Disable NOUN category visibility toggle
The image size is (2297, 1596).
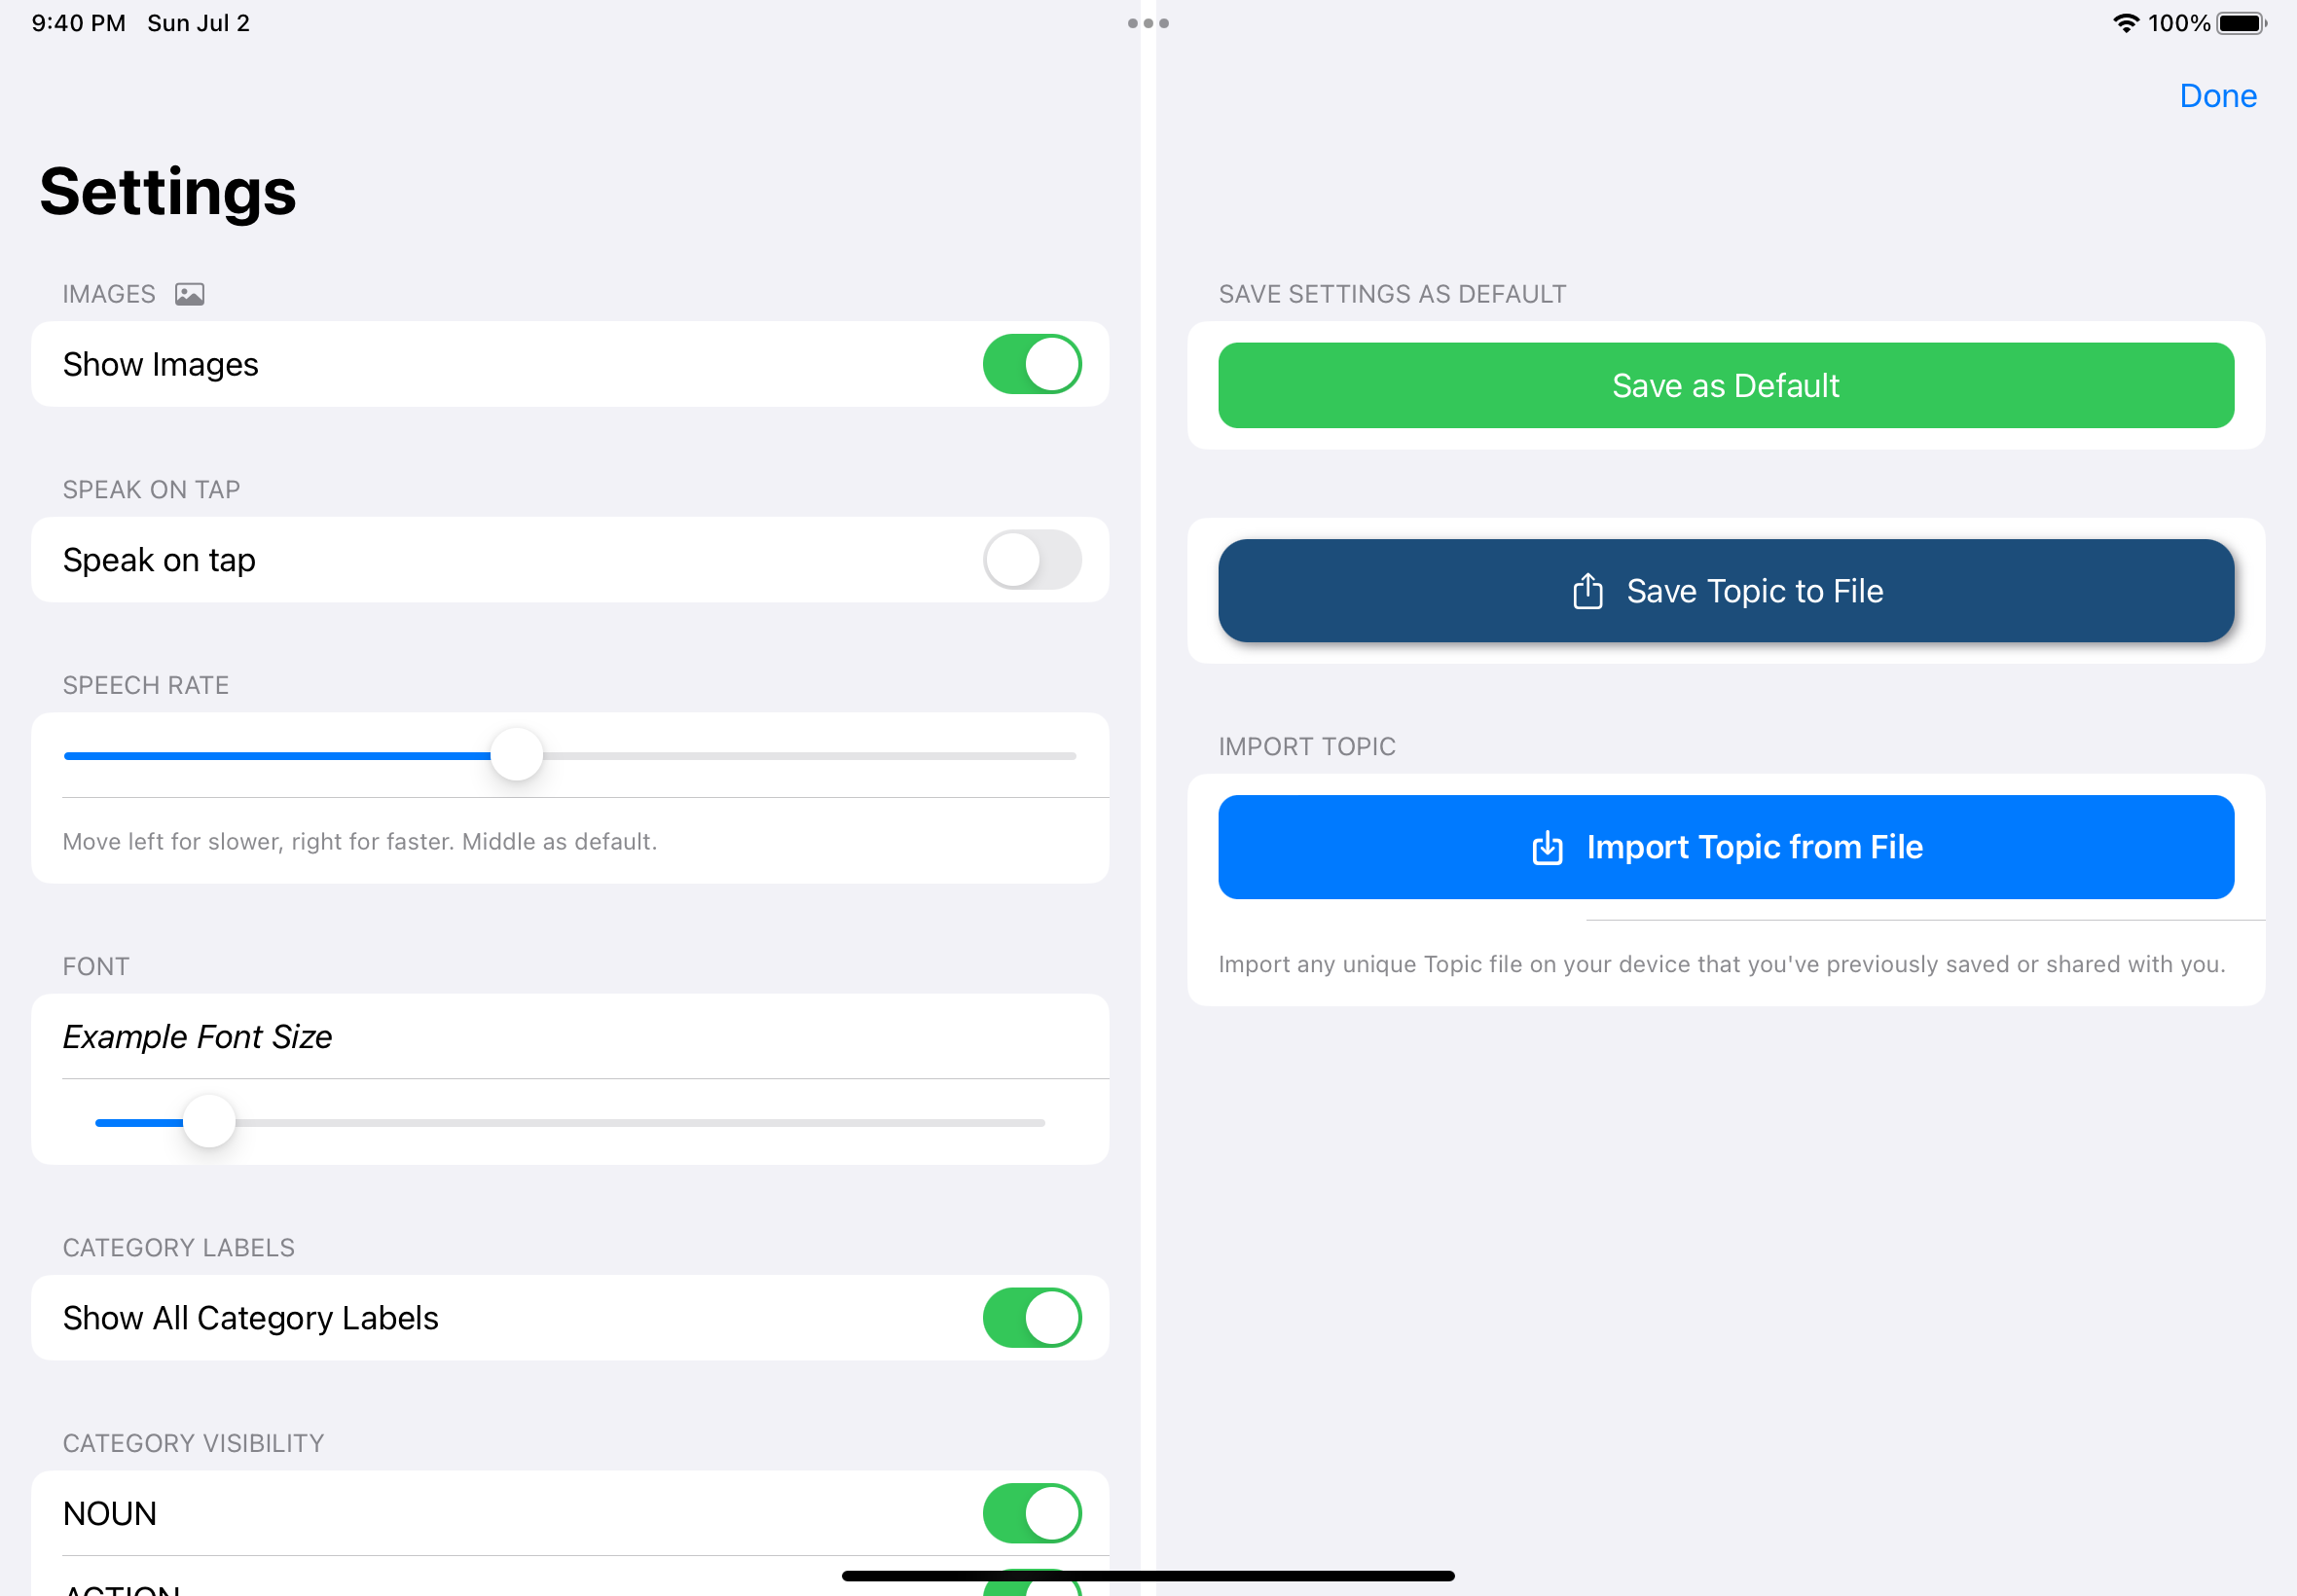coord(1032,1512)
